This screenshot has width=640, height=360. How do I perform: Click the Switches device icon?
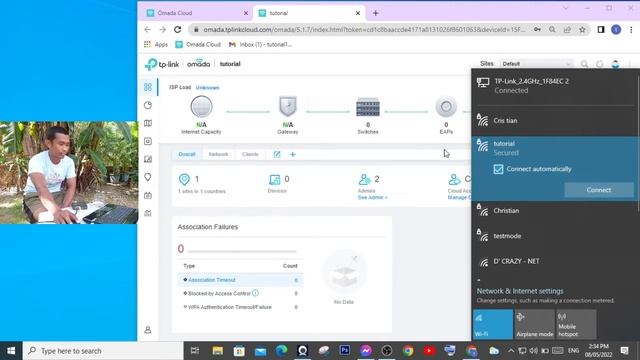tap(368, 107)
